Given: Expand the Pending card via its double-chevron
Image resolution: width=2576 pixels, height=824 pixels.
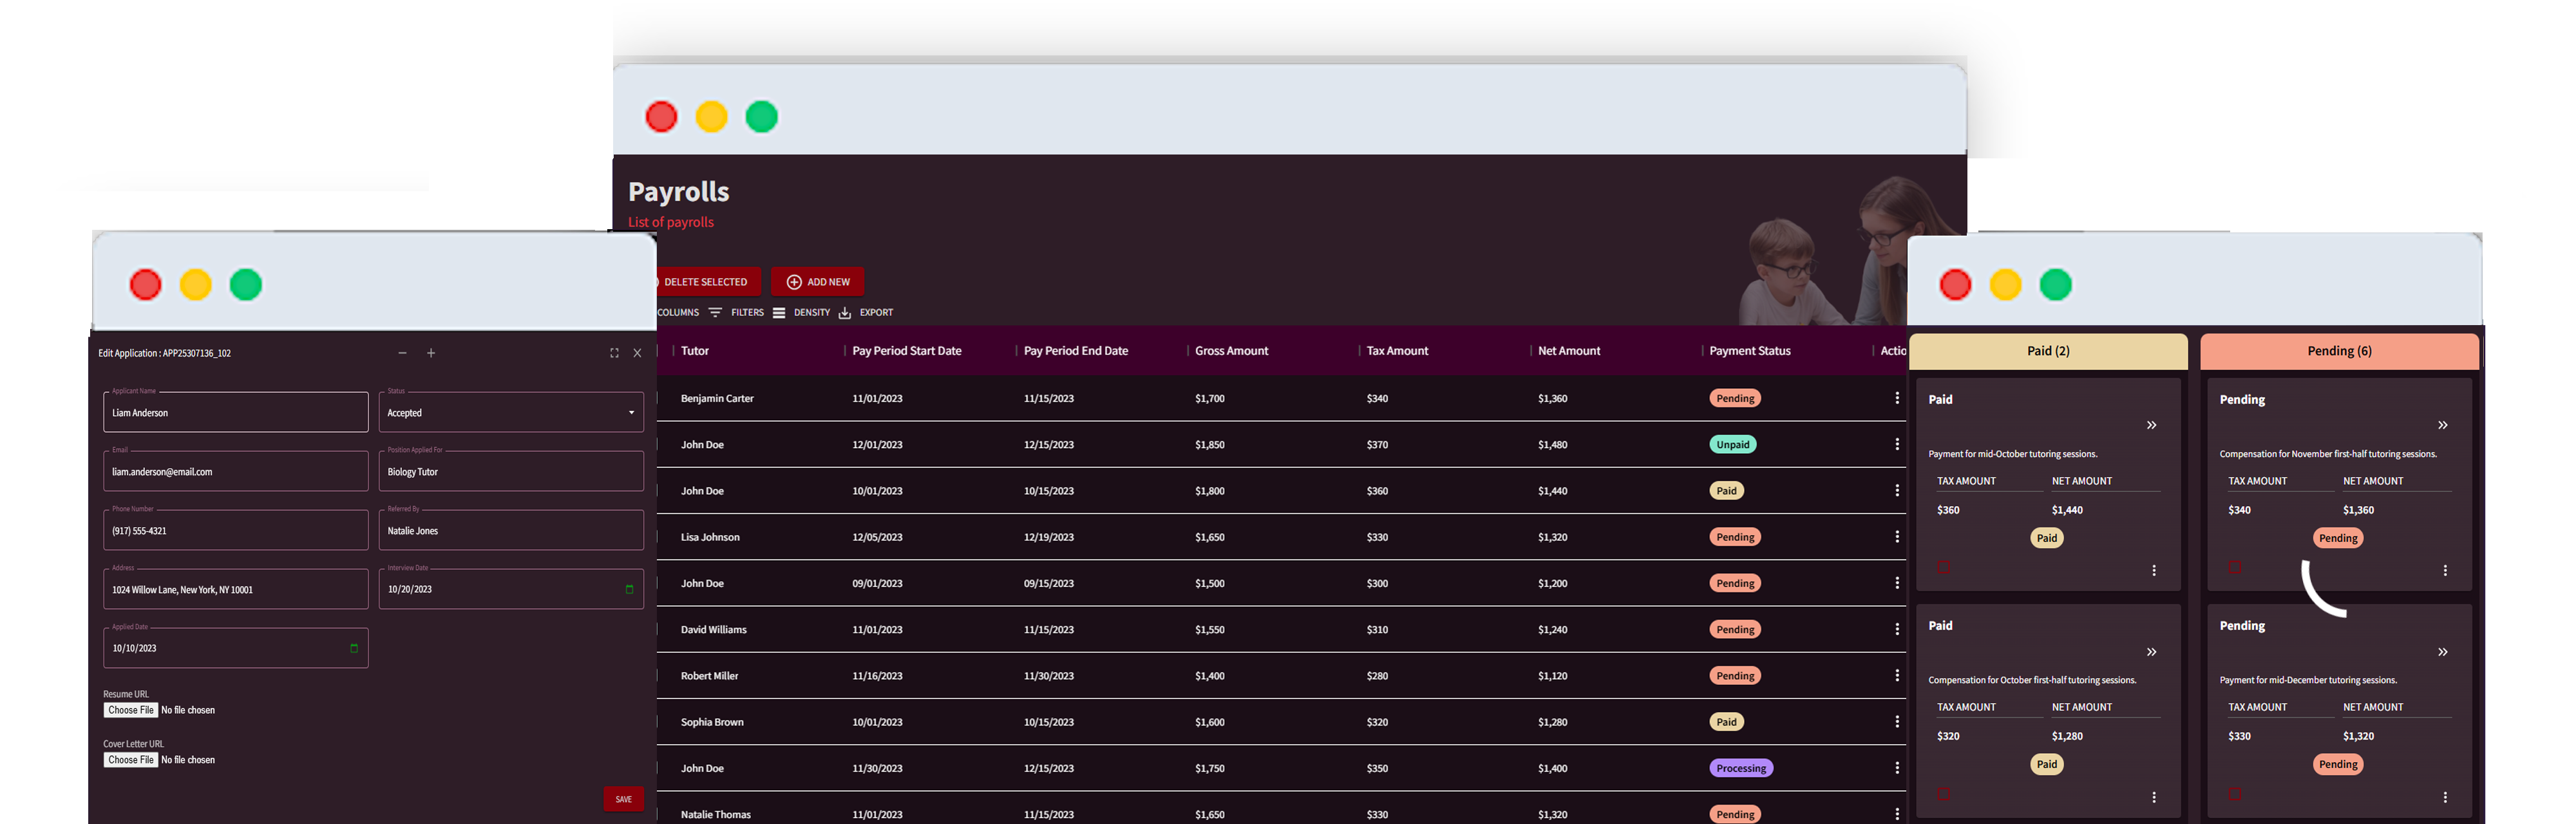Looking at the screenshot, I should pyautogui.click(x=2443, y=424).
